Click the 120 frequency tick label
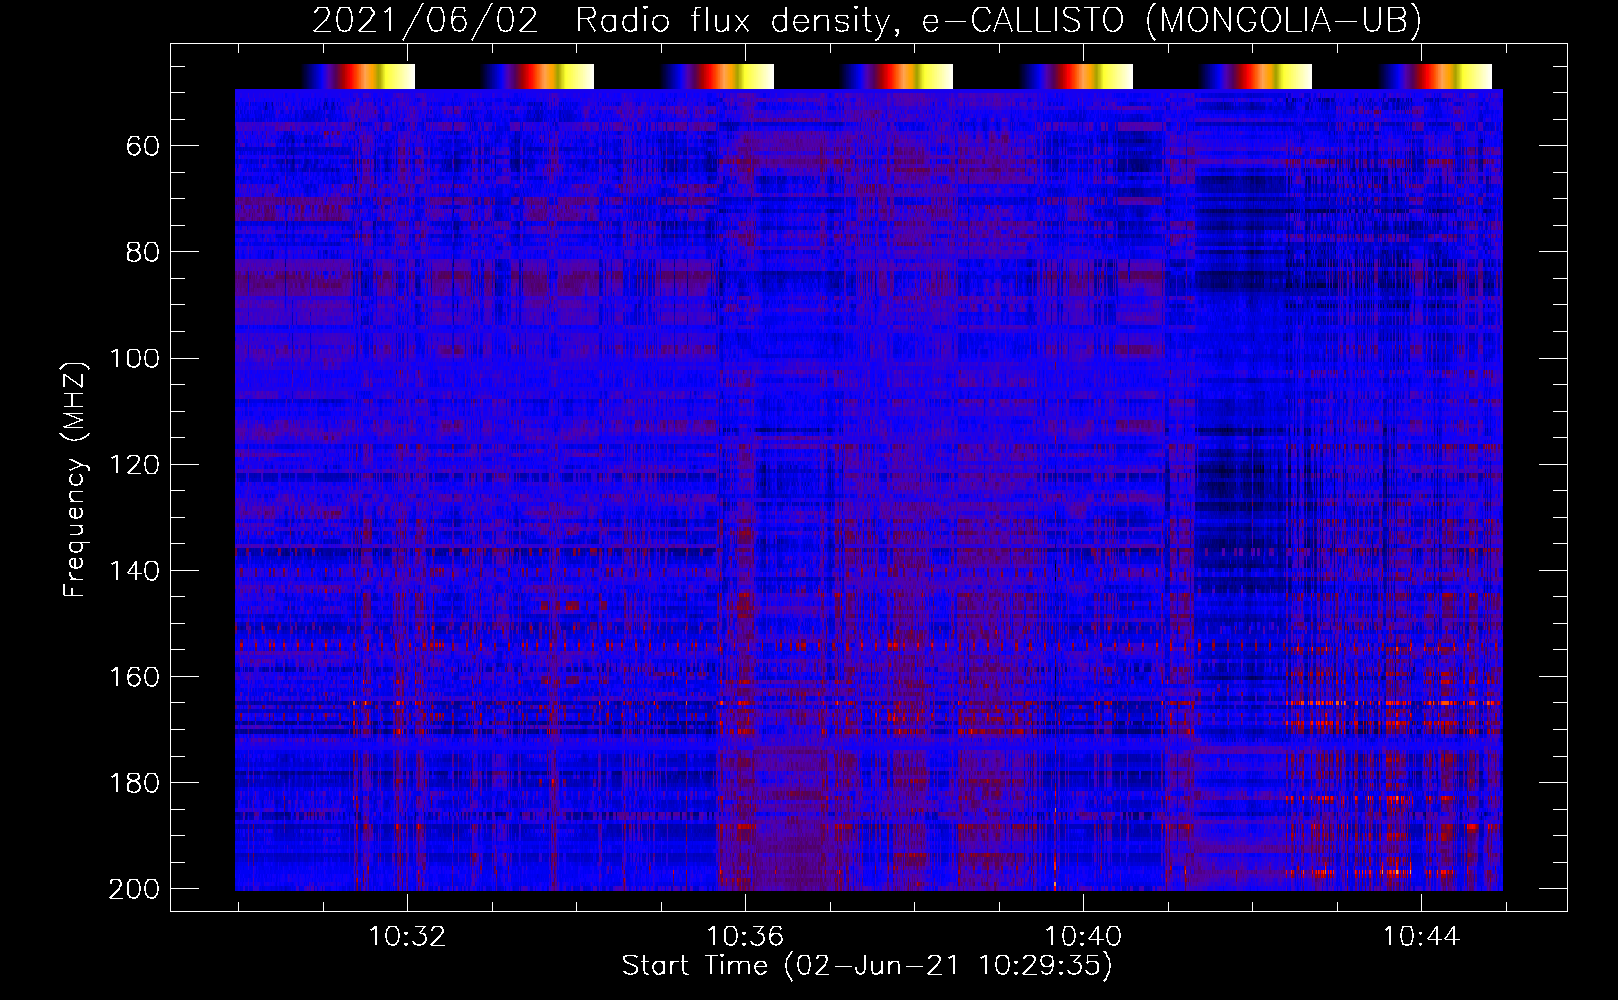 point(134,465)
